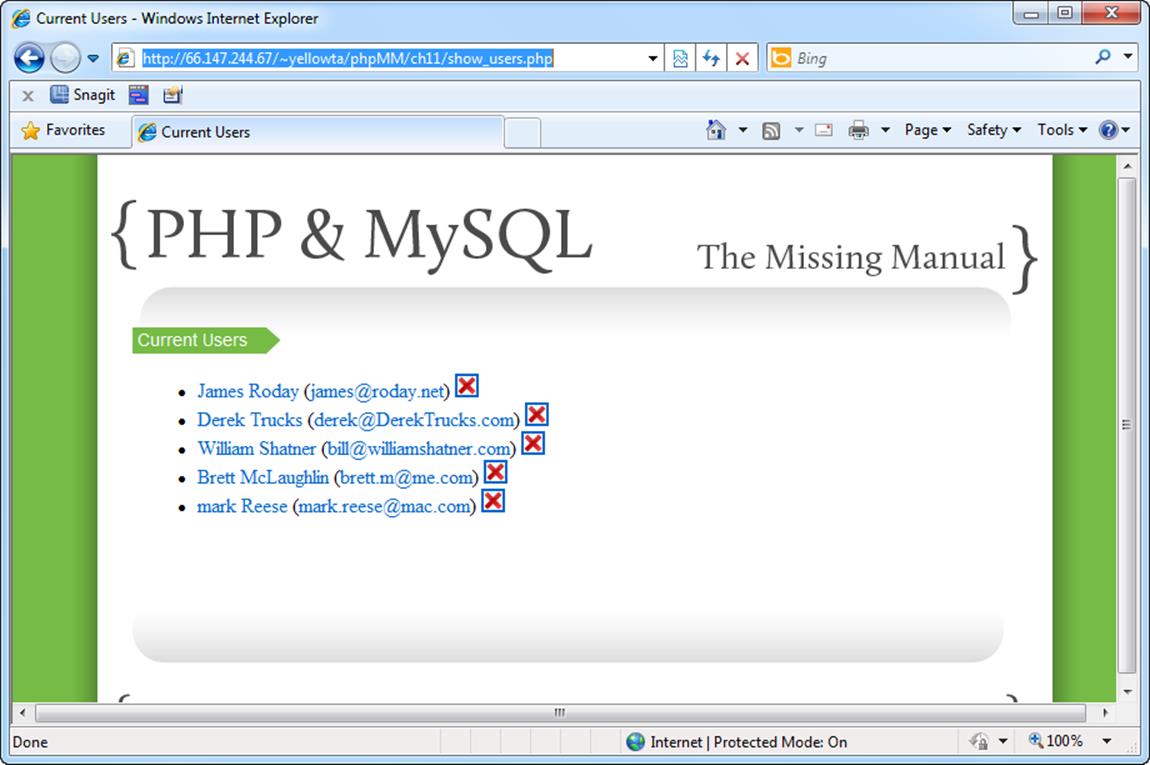Click the Read Mail icon
1150x765 pixels.
coord(824,130)
